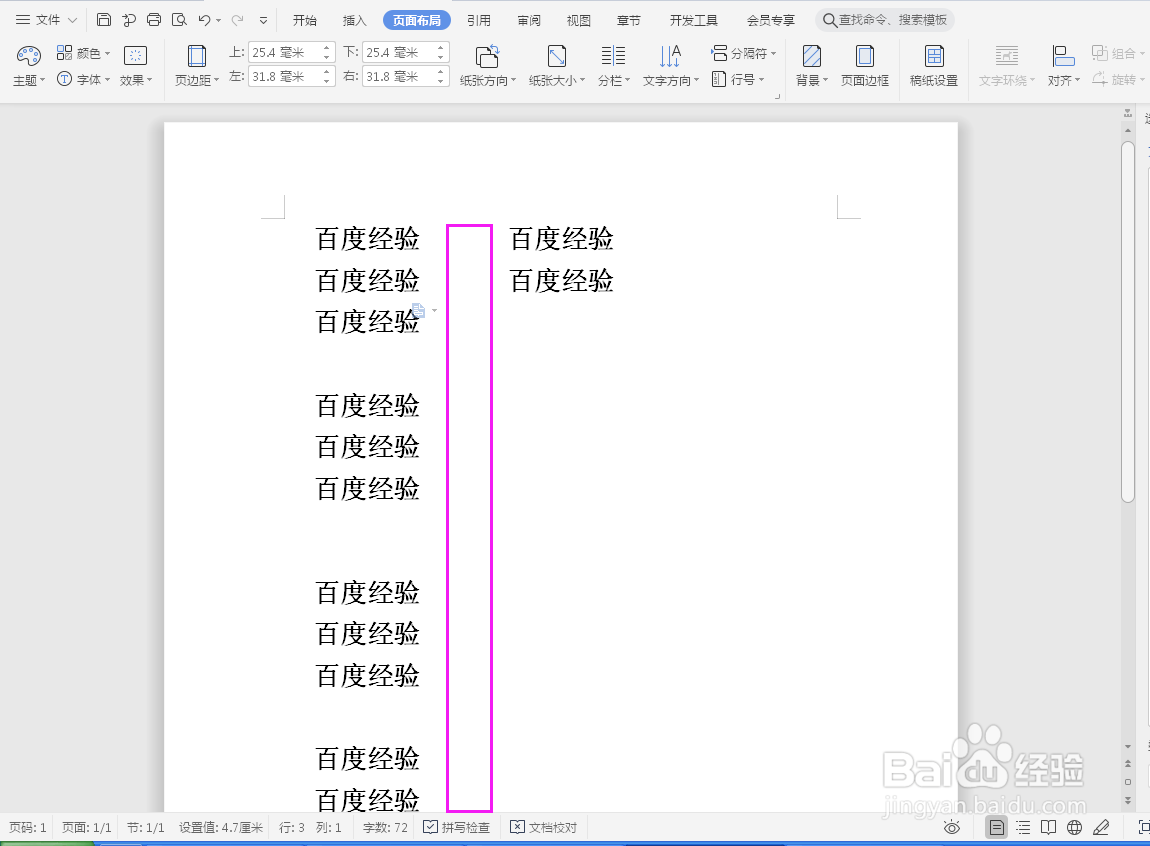Open the 会员专享 tab

(770, 21)
